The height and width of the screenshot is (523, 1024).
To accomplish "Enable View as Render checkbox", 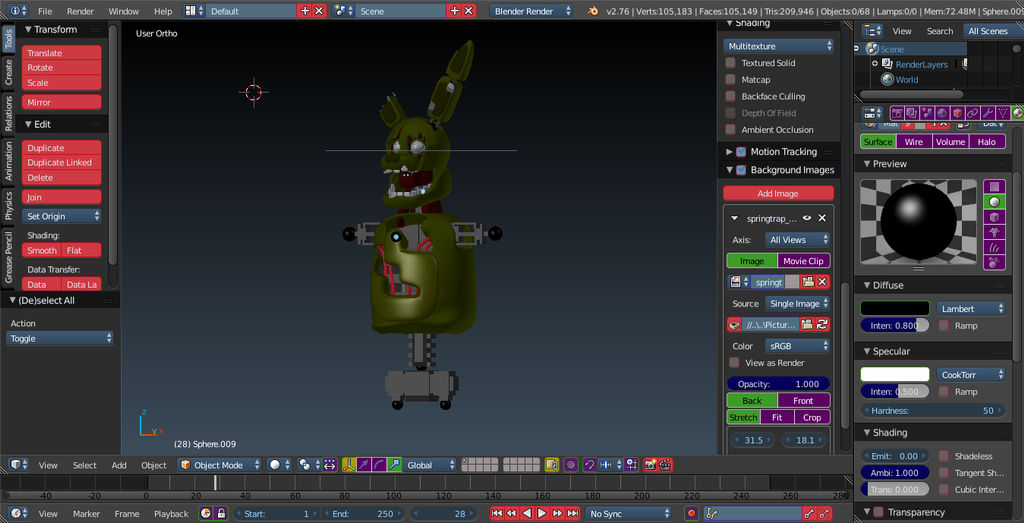I will (x=734, y=362).
